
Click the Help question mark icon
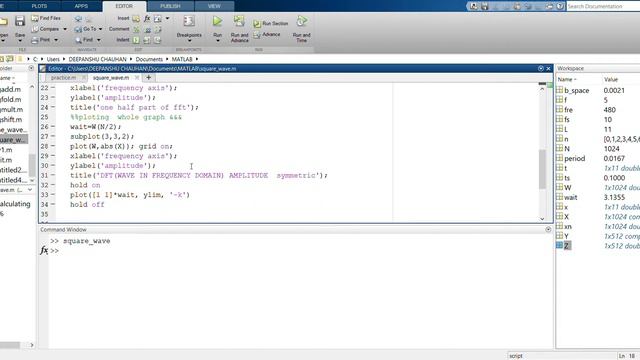pyautogui.click(x=560, y=6)
